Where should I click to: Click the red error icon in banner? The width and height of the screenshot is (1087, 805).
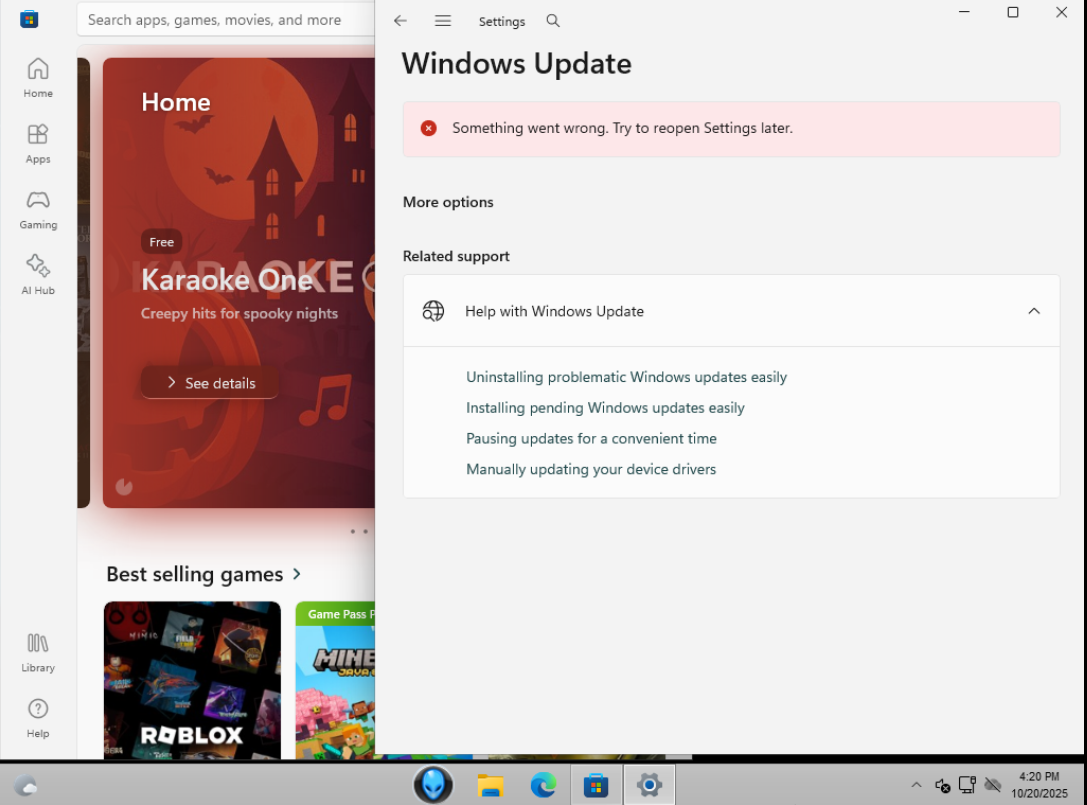(x=428, y=128)
